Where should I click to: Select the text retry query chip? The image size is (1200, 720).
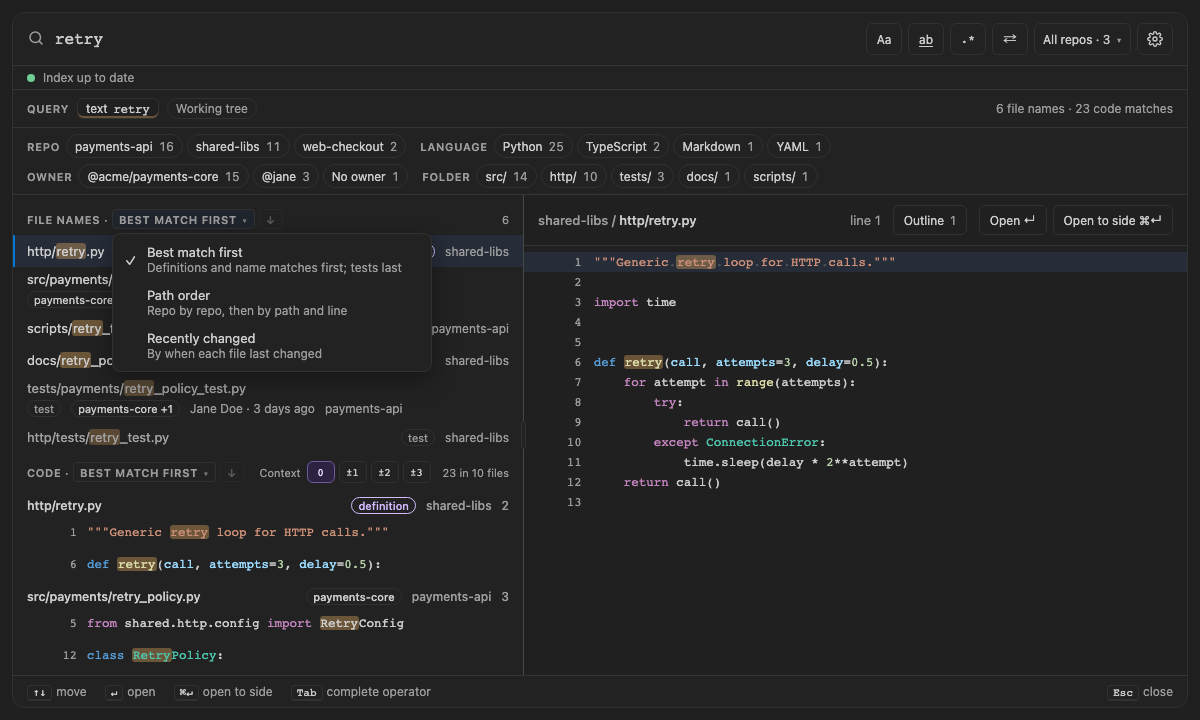(x=117, y=109)
